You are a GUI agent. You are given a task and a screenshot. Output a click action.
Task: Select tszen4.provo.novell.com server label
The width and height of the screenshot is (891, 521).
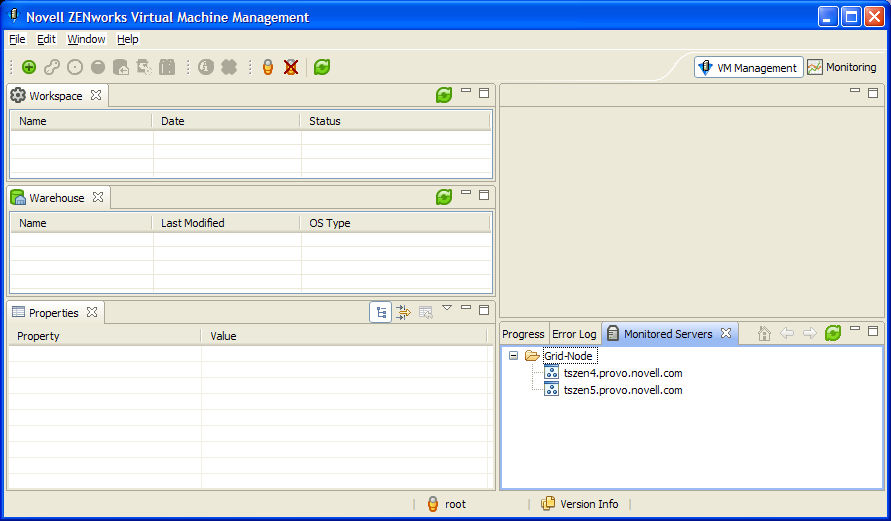(623, 373)
